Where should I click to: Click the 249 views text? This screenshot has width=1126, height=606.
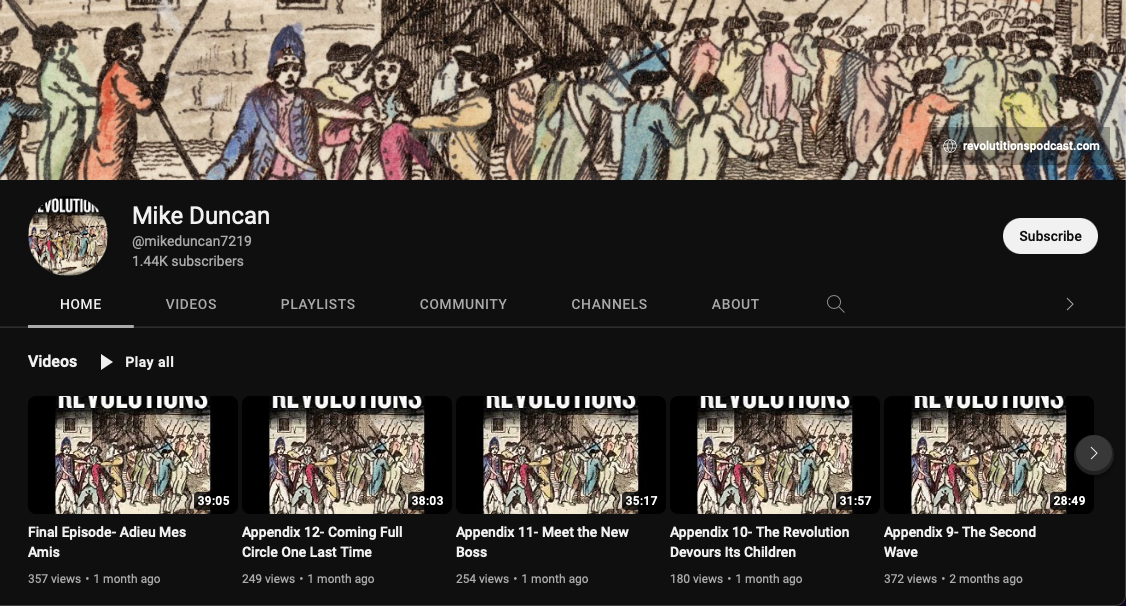[268, 579]
